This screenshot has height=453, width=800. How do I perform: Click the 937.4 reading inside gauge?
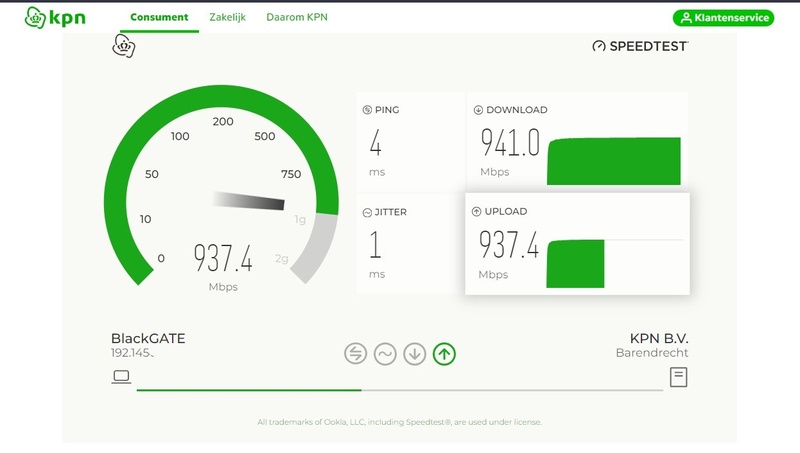(223, 258)
